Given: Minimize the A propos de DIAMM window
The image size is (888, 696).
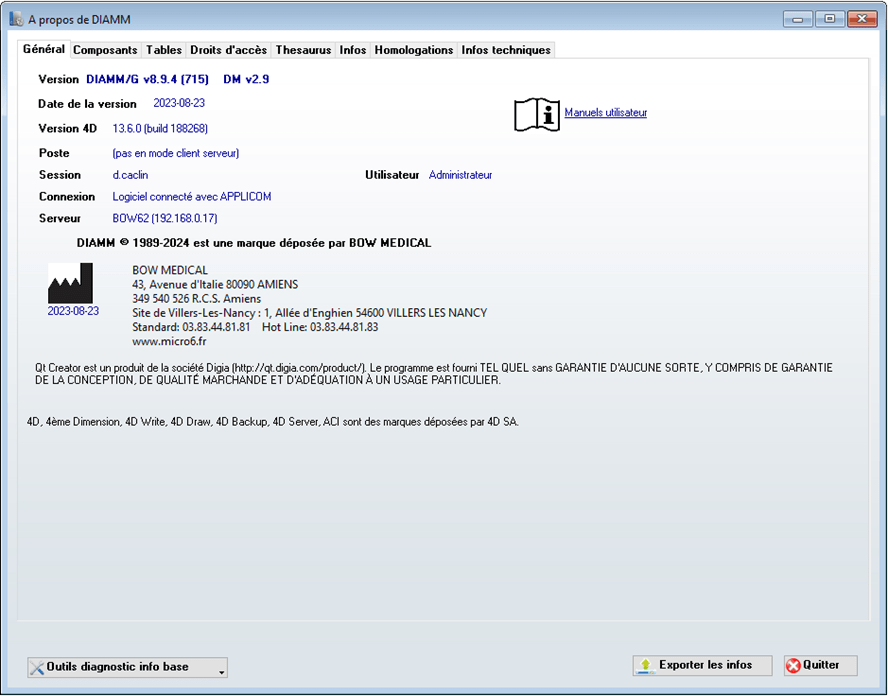Looking at the screenshot, I should [x=799, y=19].
